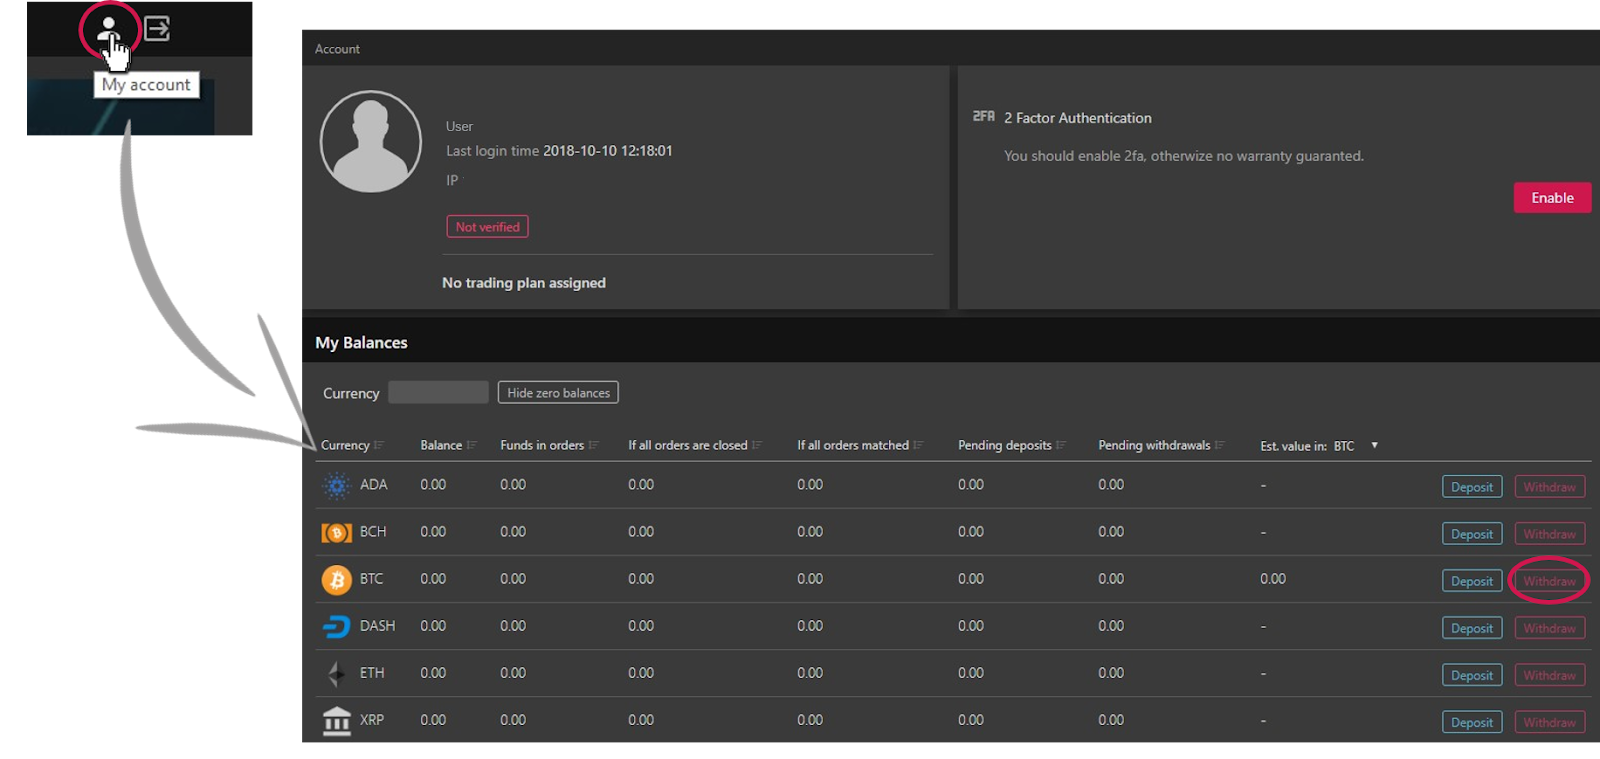Withdraw BTC
Screen dimensions: 1600x759
tap(1549, 581)
